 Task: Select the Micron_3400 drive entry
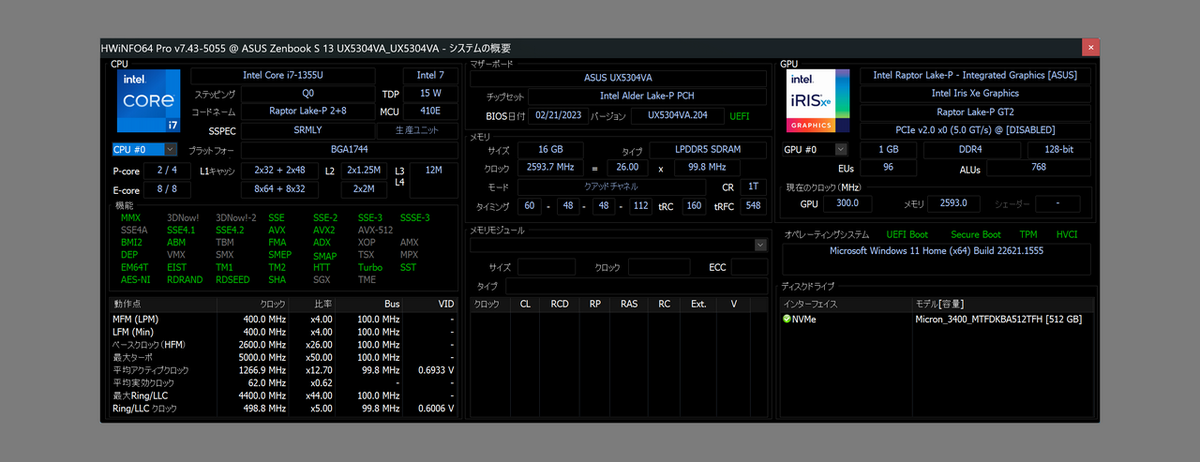pyautogui.click(x=998, y=320)
